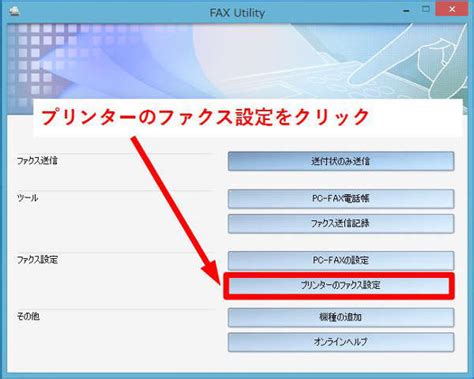Click プリンターのファクス設定 button
The width and height of the screenshot is (474, 379).
coord(339,286)
